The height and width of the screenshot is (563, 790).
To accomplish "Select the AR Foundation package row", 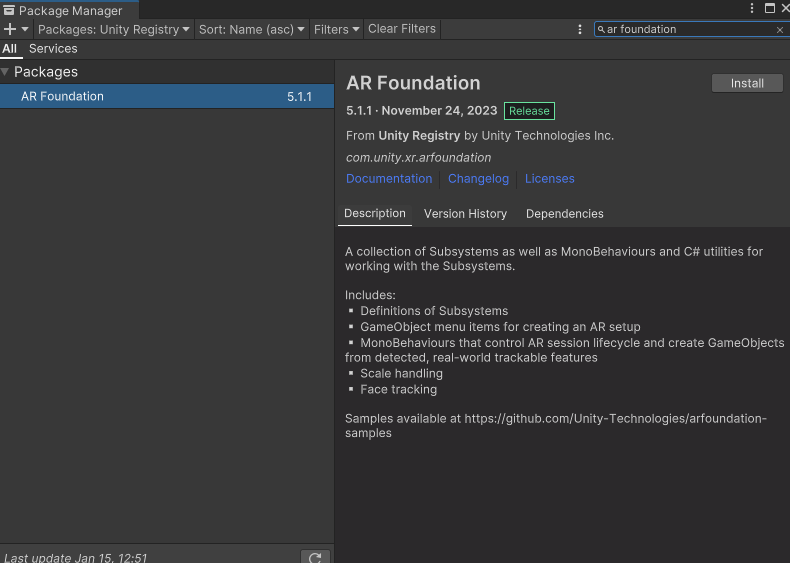I will coord(167,96).
